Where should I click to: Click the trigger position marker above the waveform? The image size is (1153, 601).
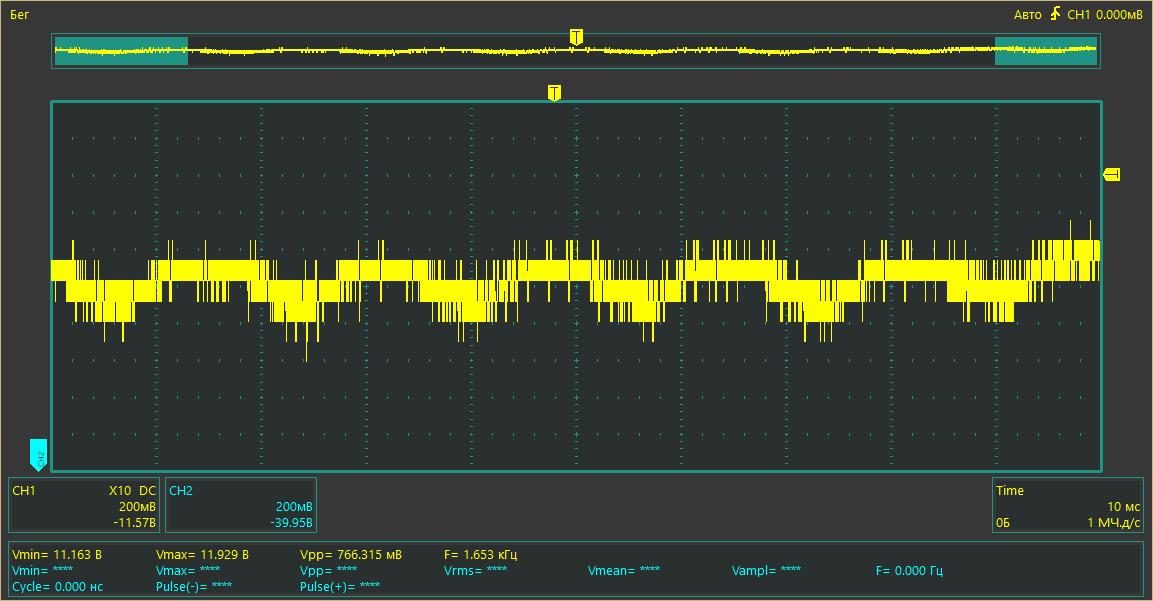tap(554, 93)
